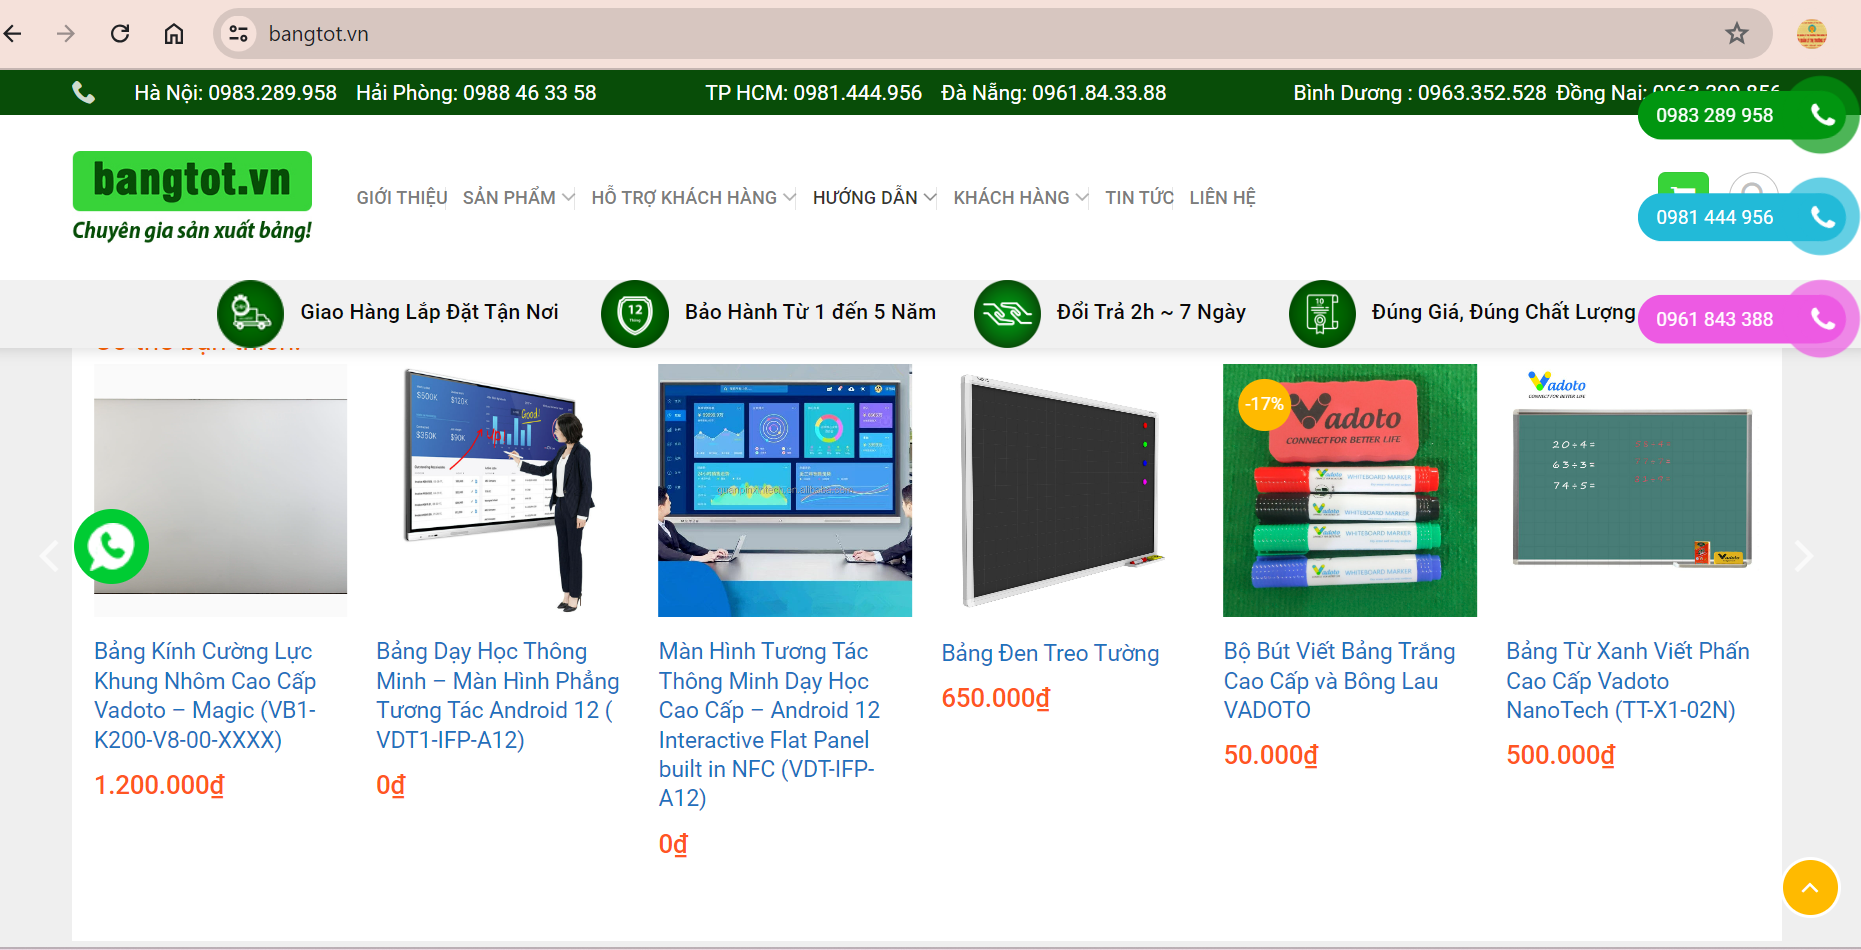Click the Hải Phòng: 0988 46 33 58 number
This screenshot has width=1861, height=950.
[476, 93]
